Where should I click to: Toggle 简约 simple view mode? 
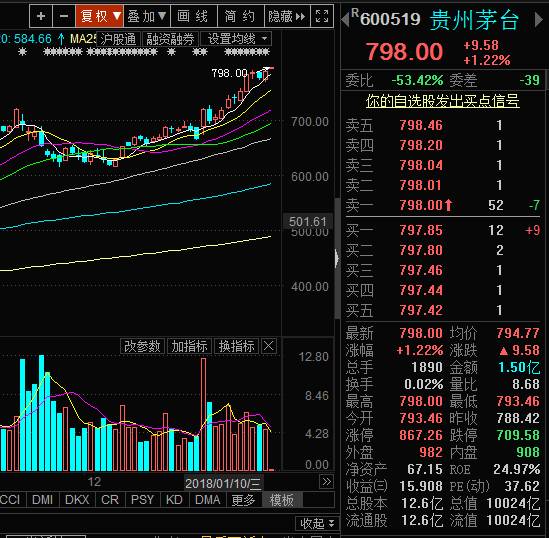click(x=241, y=16)
